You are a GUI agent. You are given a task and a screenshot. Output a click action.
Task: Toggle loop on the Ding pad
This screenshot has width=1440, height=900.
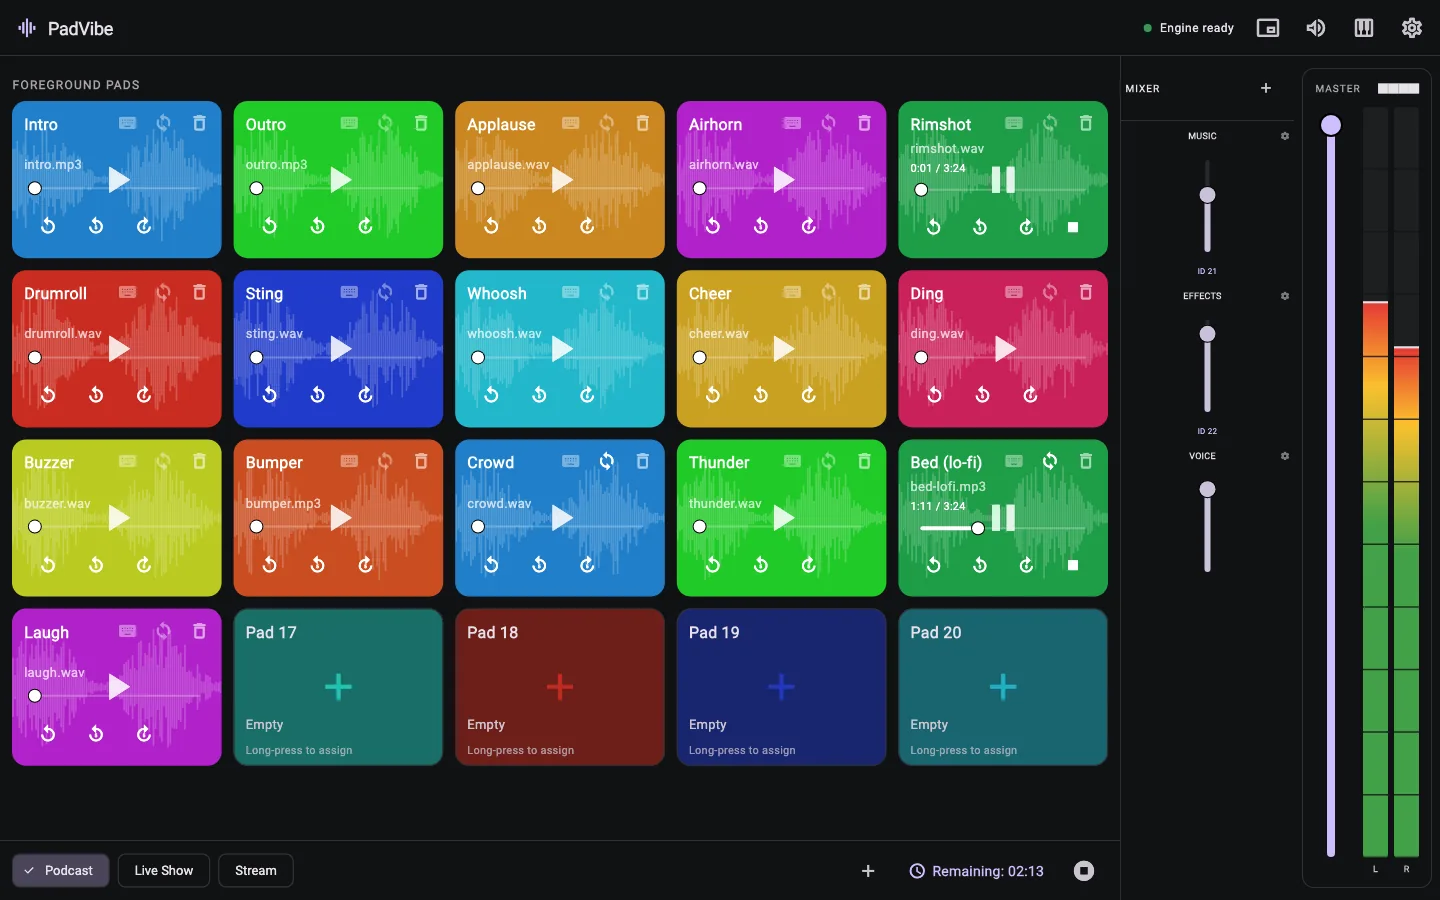pyautogui.click(x=1049, y=292)
